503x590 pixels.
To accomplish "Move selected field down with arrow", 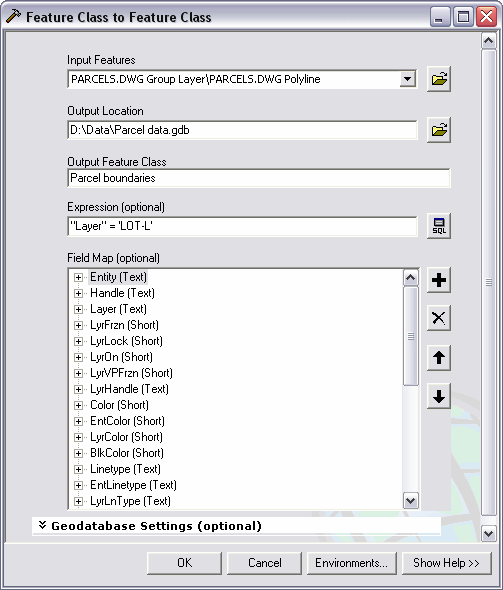I will click(439, 396).
